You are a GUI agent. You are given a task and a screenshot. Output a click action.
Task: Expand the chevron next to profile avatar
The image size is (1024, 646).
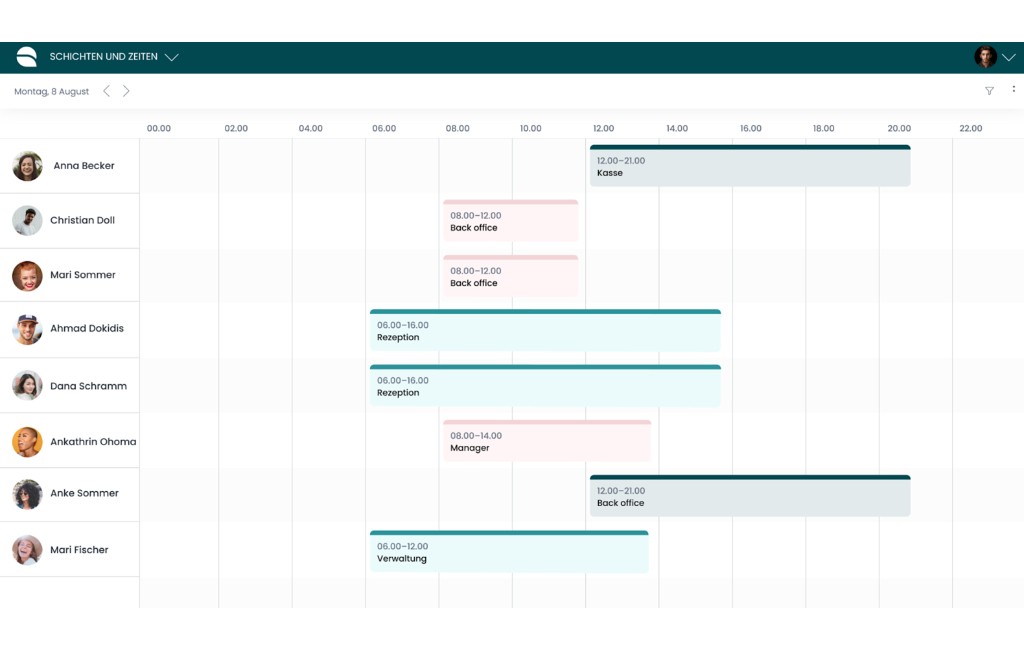(1009, 57)
